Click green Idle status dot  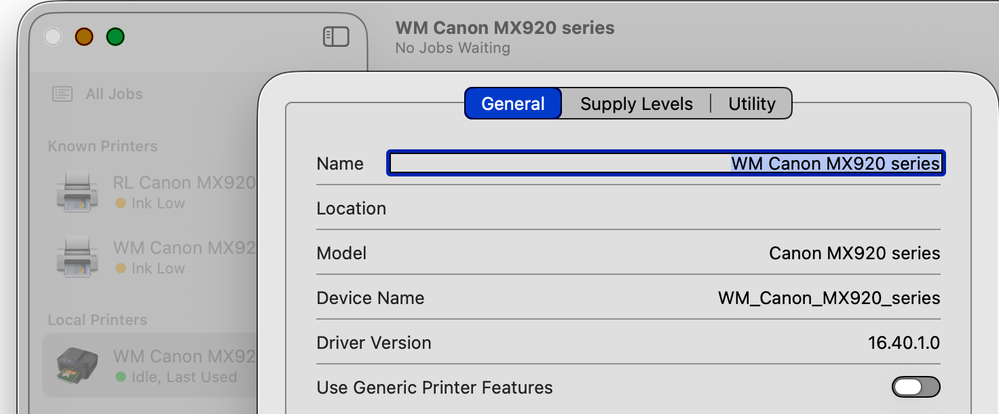coord(120,377)
